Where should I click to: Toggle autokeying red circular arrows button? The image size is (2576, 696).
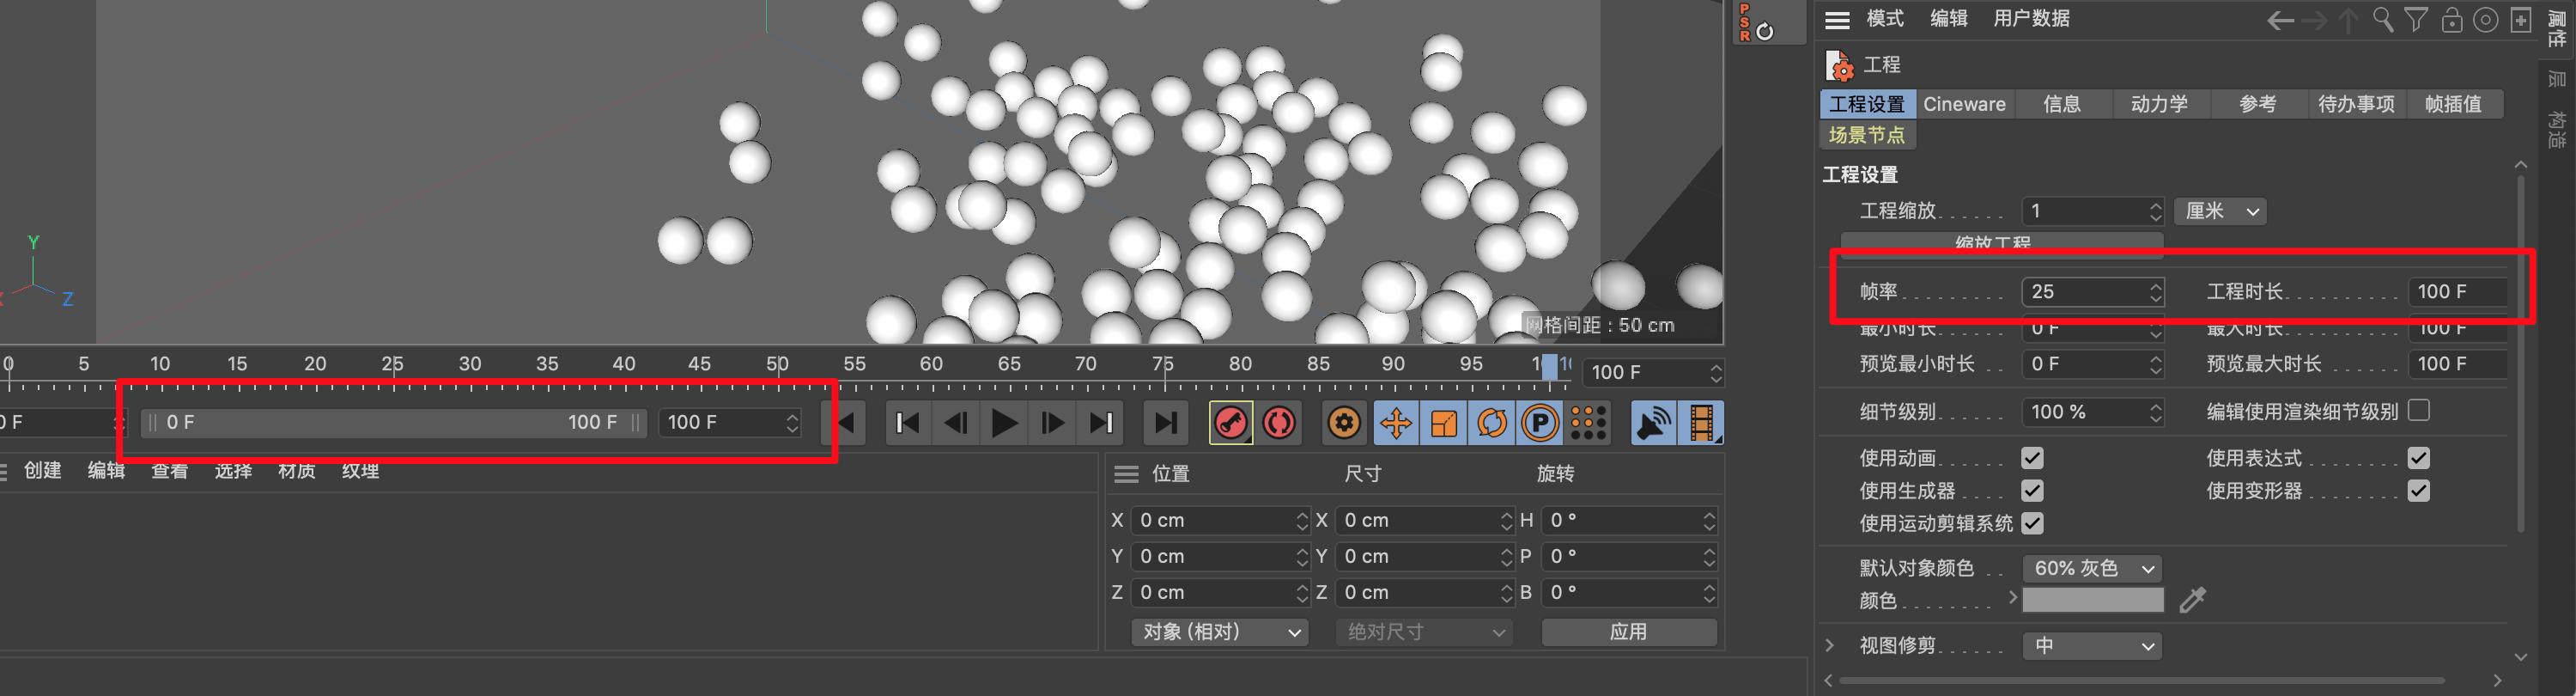(x=1279, y=423)
